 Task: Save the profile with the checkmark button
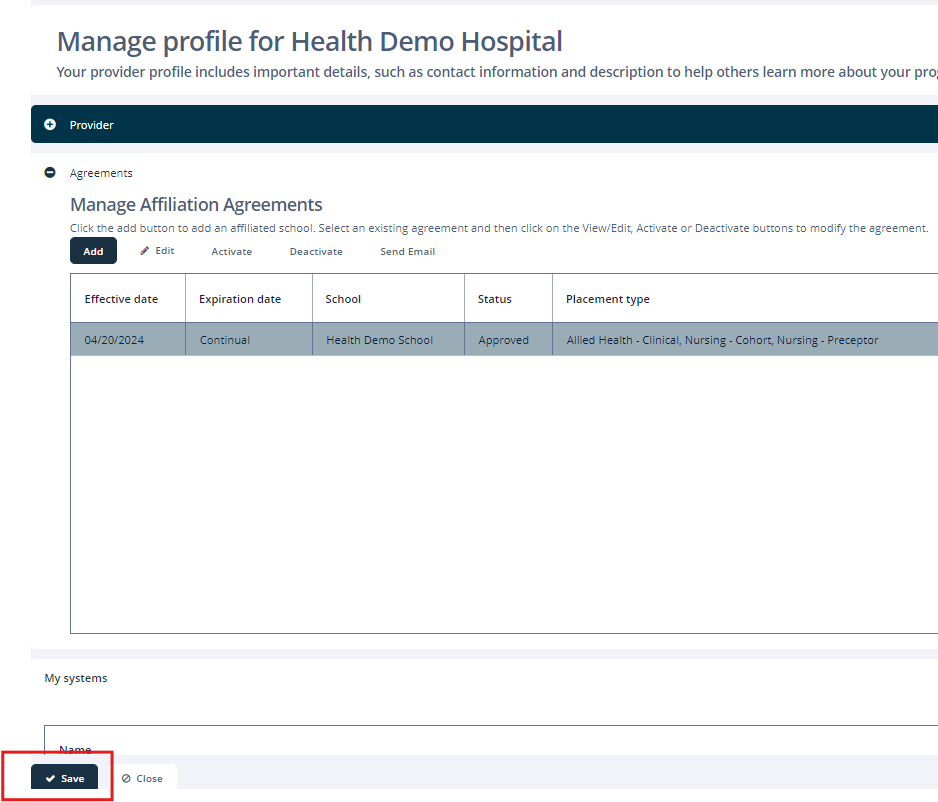pos(65,778)
